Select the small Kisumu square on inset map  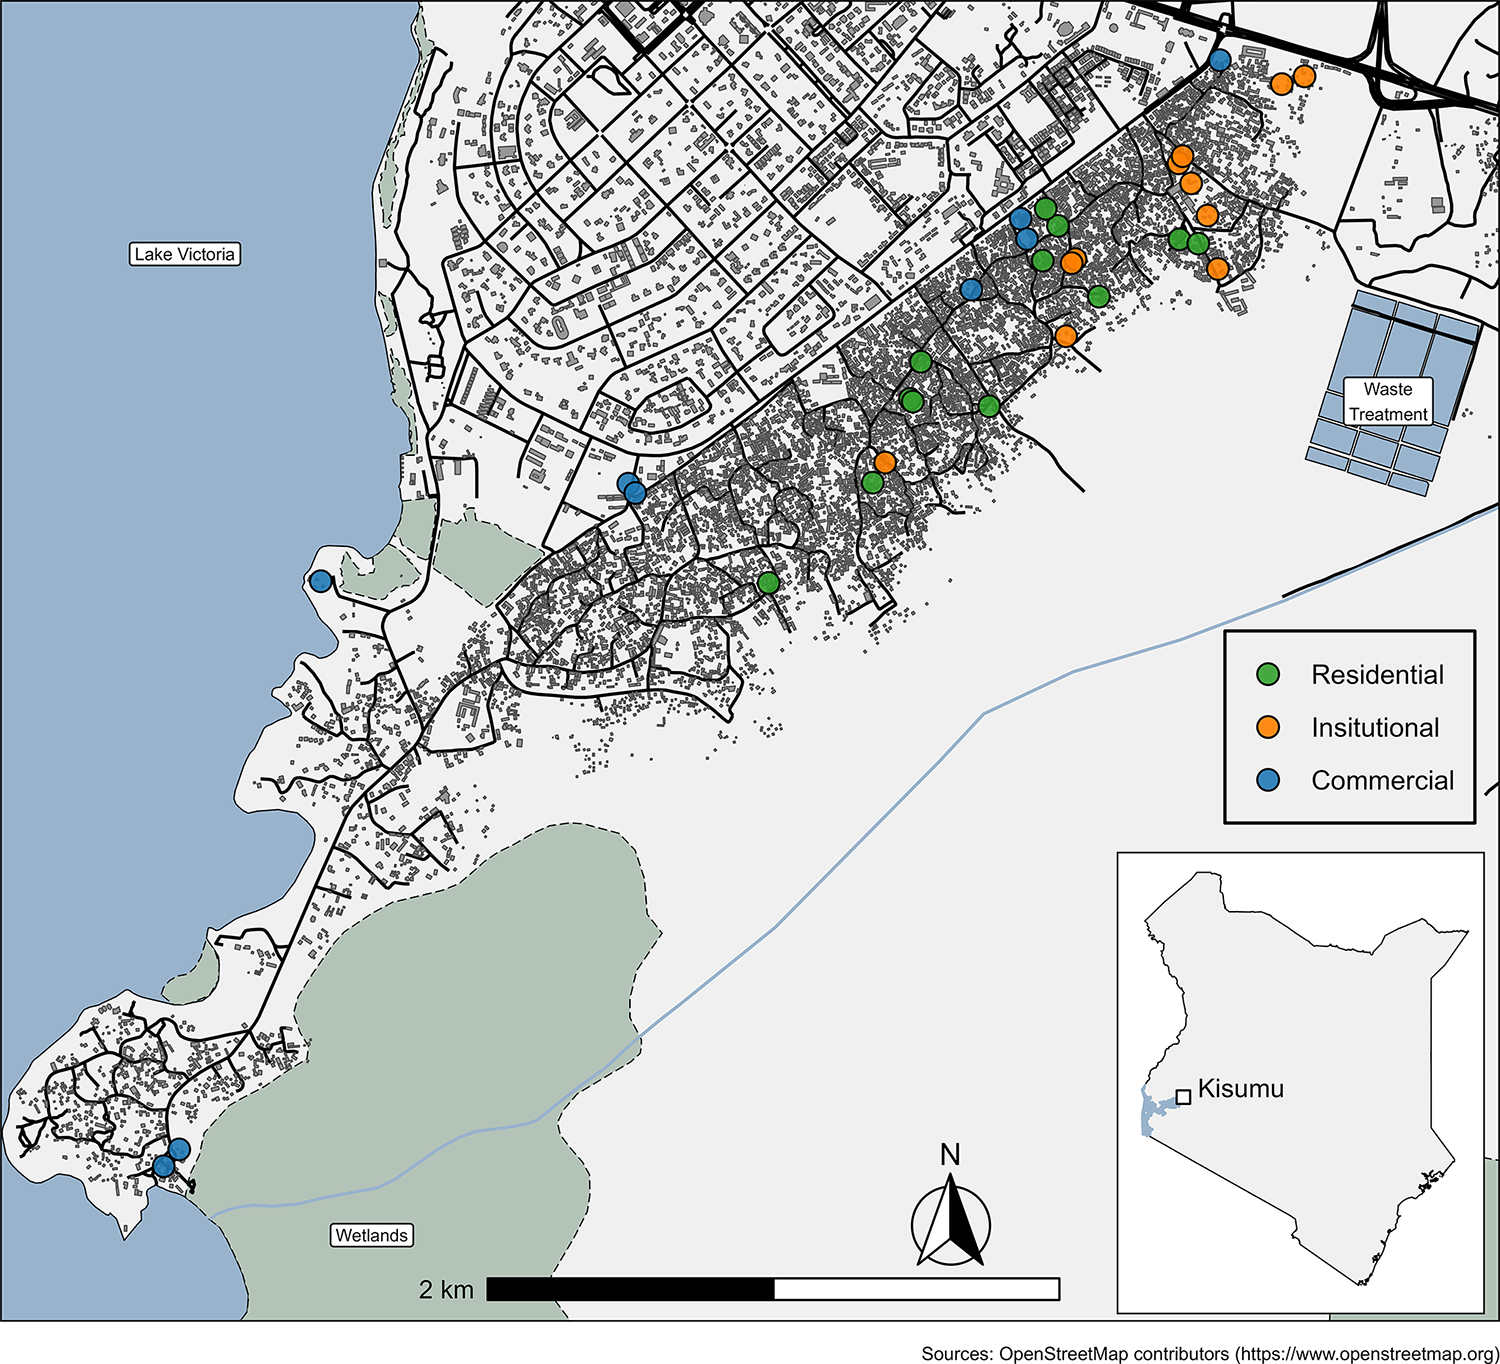pyautogui.click(x=1183, y=1097)
